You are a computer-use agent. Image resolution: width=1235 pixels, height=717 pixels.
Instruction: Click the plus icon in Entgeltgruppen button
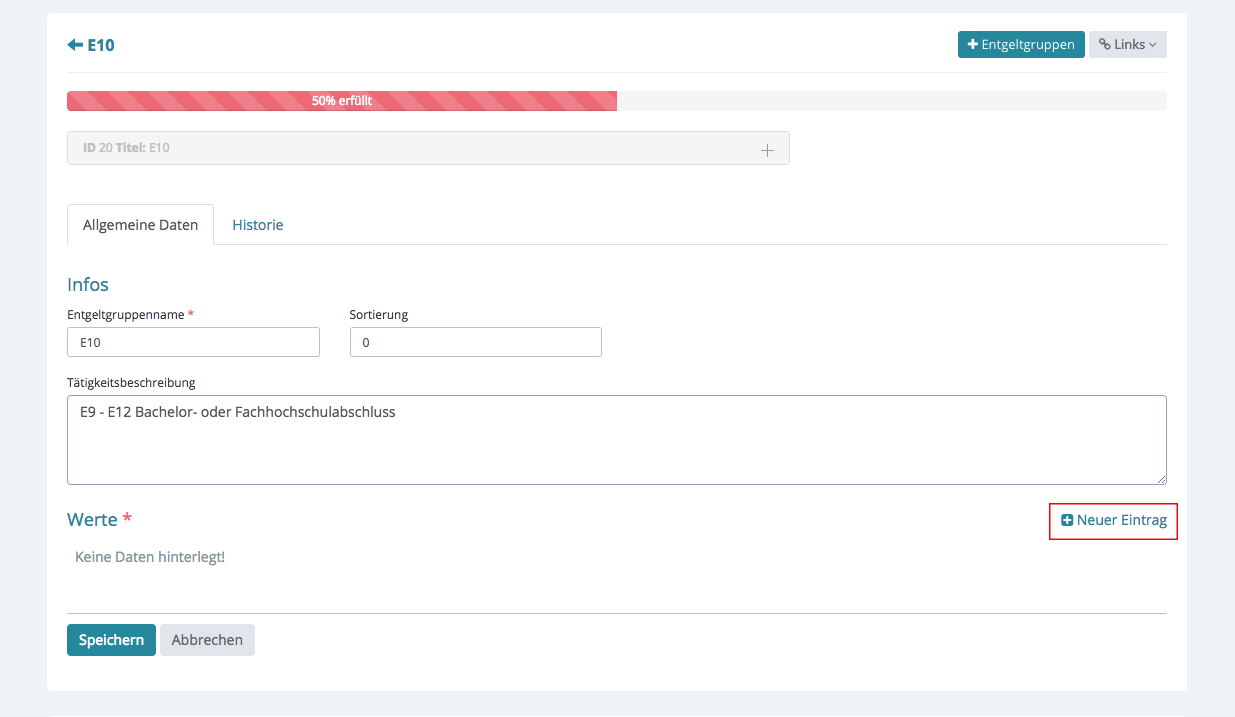(x=972, y=45)
